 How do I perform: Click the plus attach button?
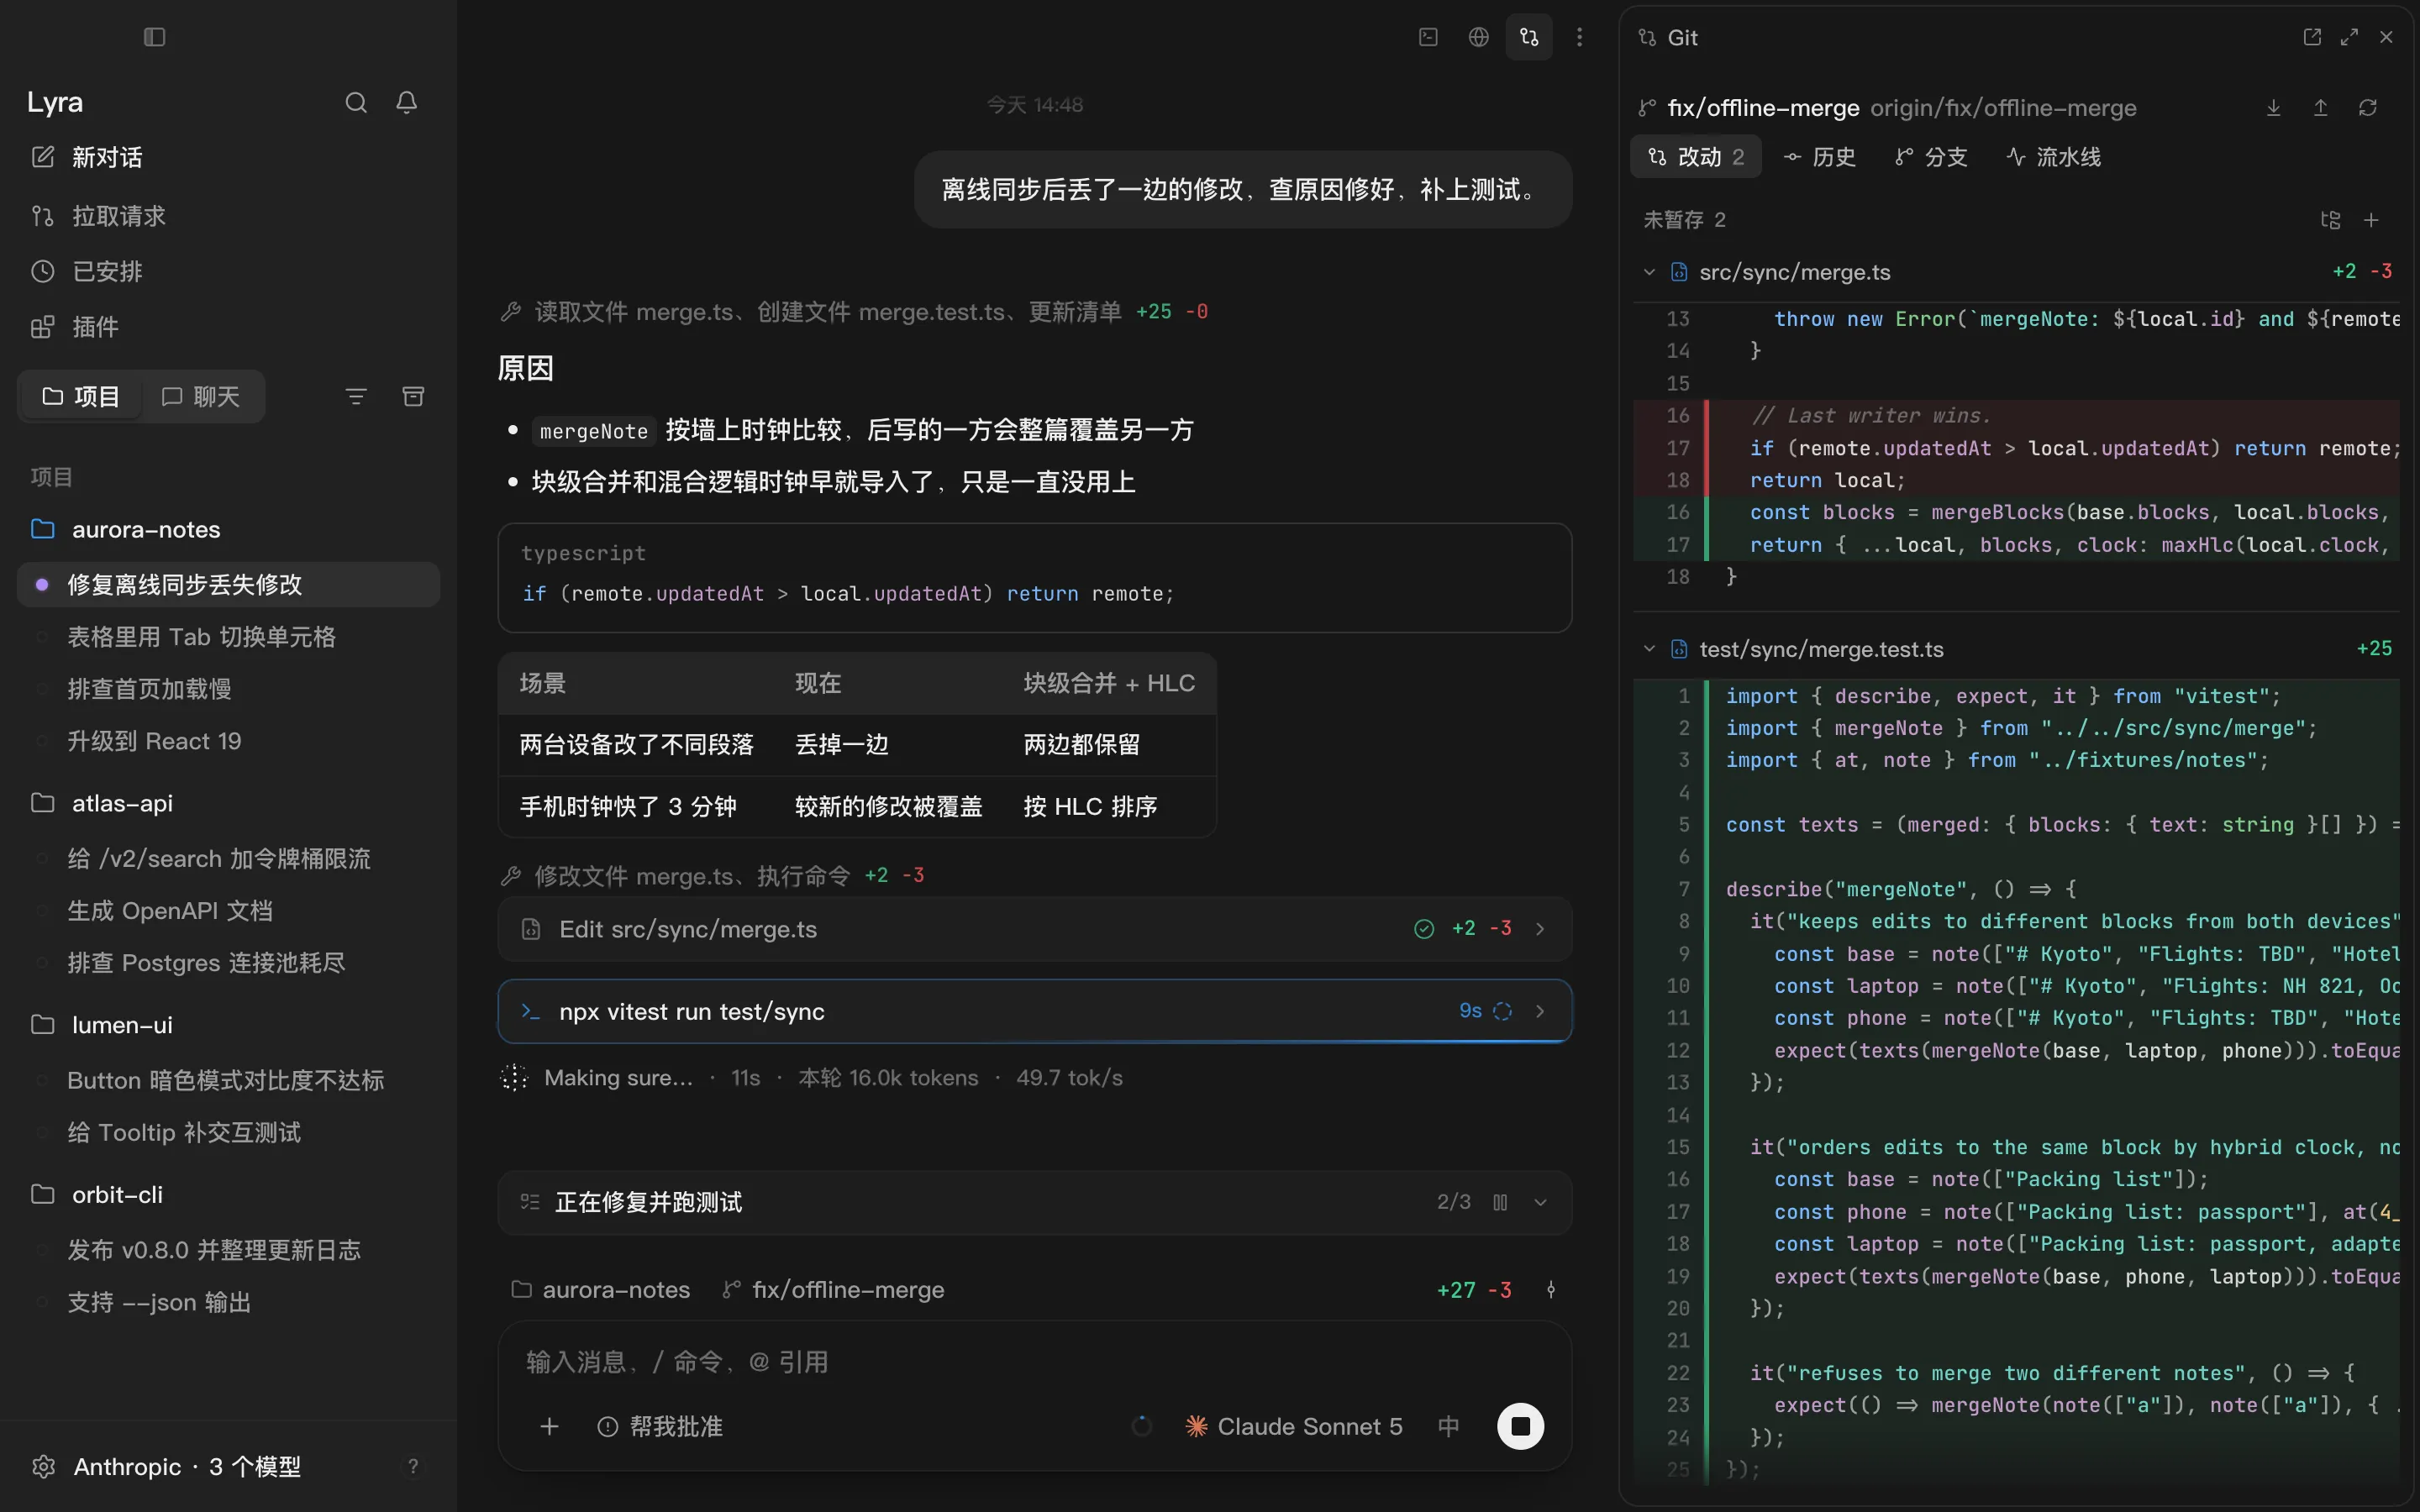click(549, 1426)
